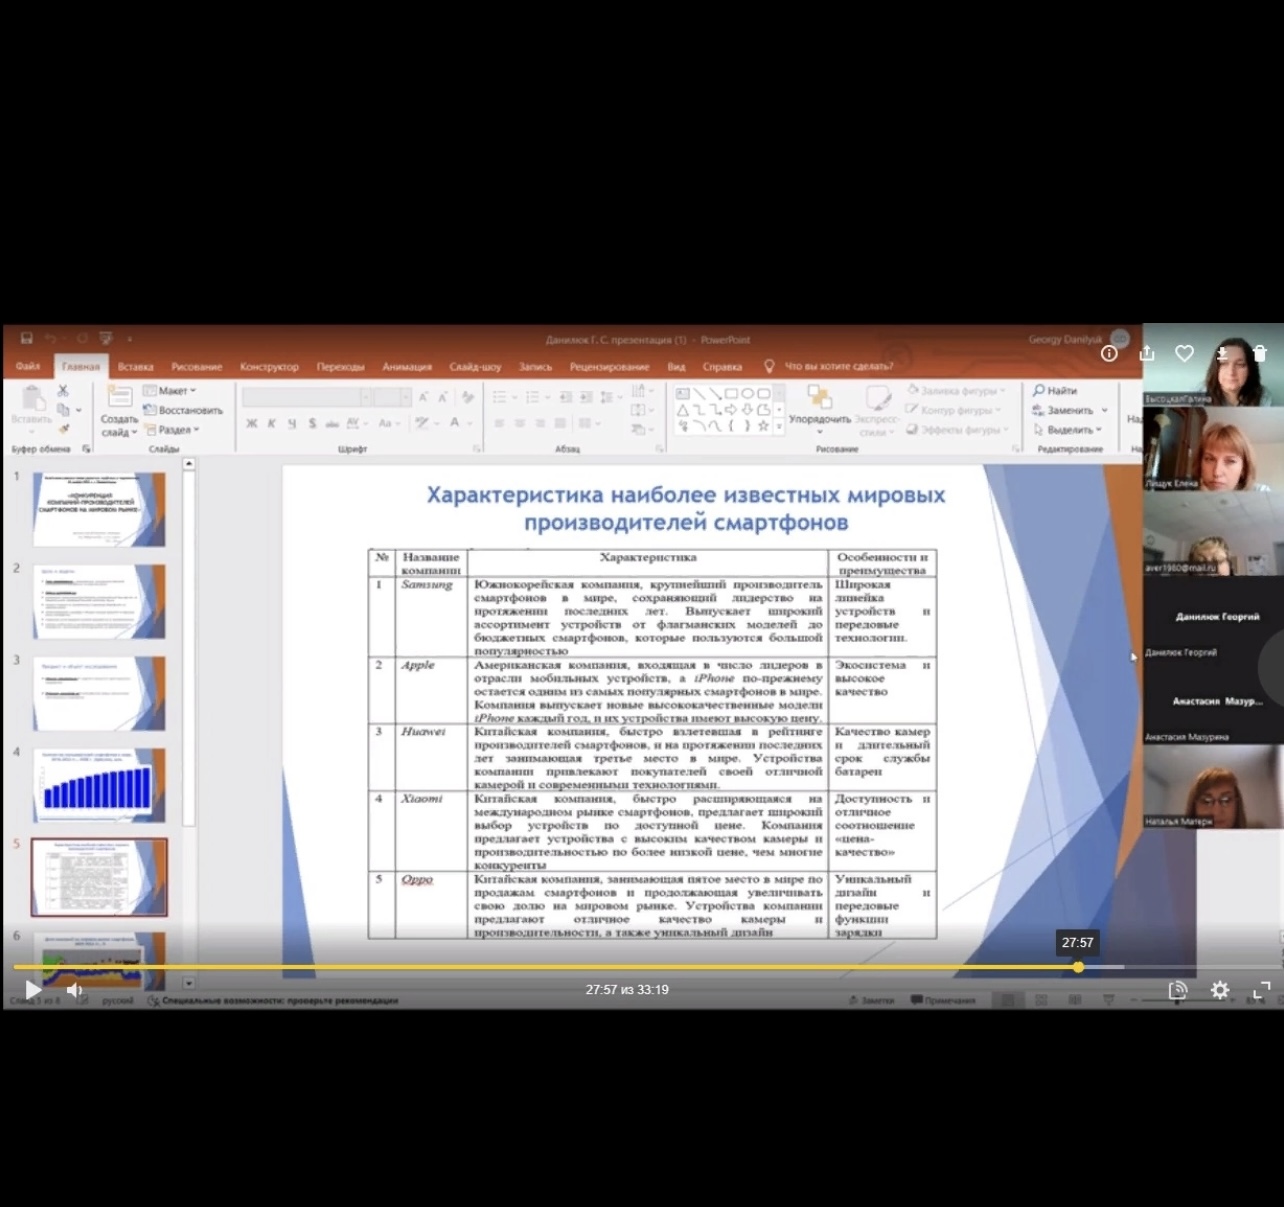The image size is (1284, 1207).
Task: Select slide 4 bar chart thumbnail
Action: (x=99, y=785)
